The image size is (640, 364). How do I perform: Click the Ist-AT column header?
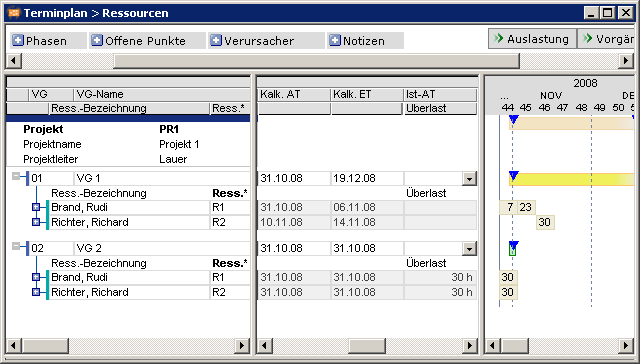440,94
